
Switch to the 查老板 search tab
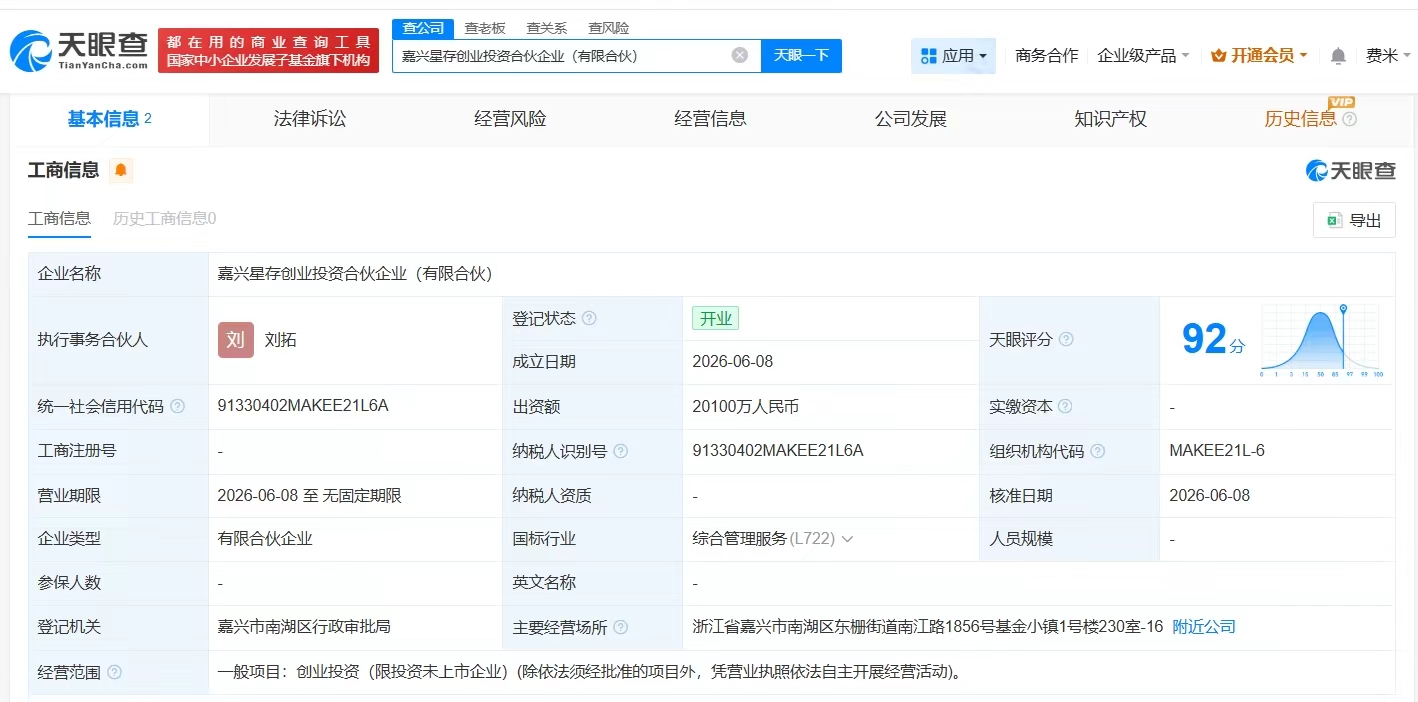coord(485,28)
